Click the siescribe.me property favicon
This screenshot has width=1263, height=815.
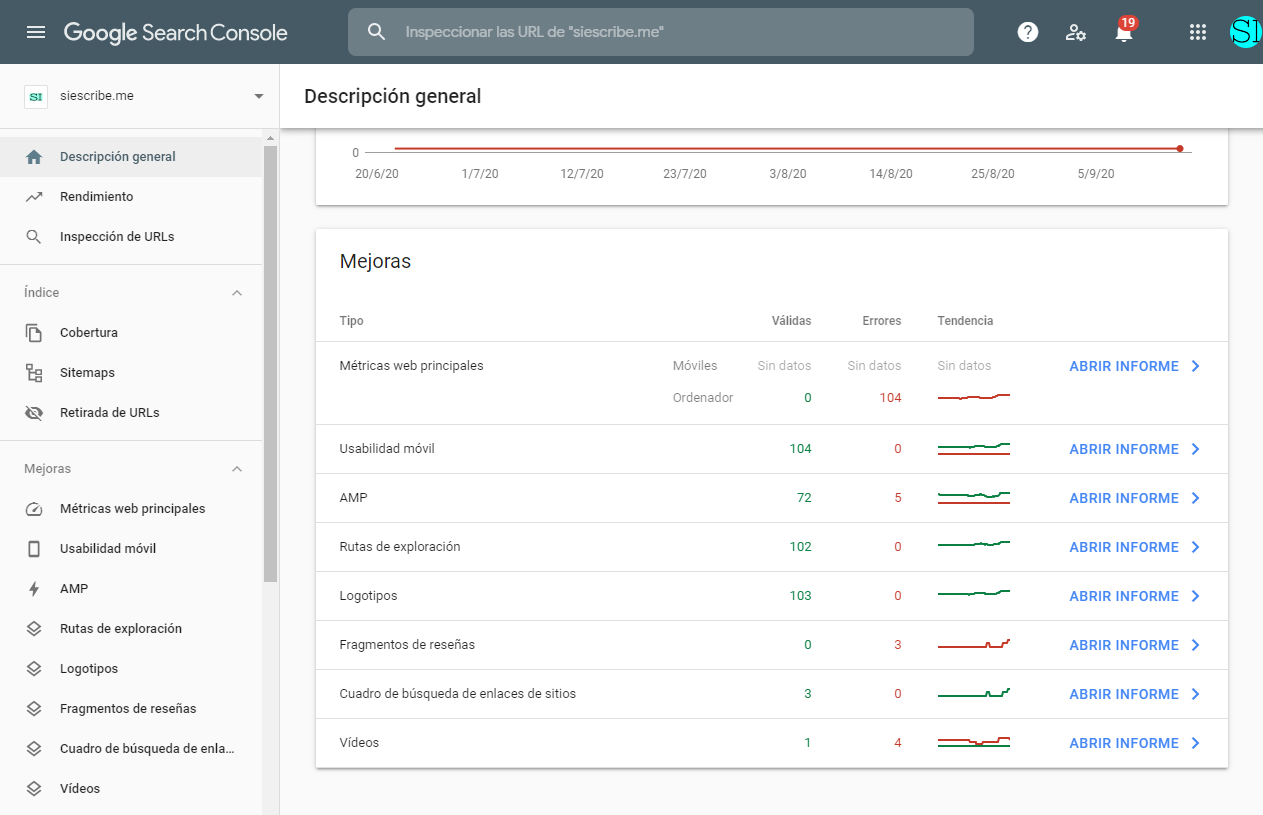[36, 96]
